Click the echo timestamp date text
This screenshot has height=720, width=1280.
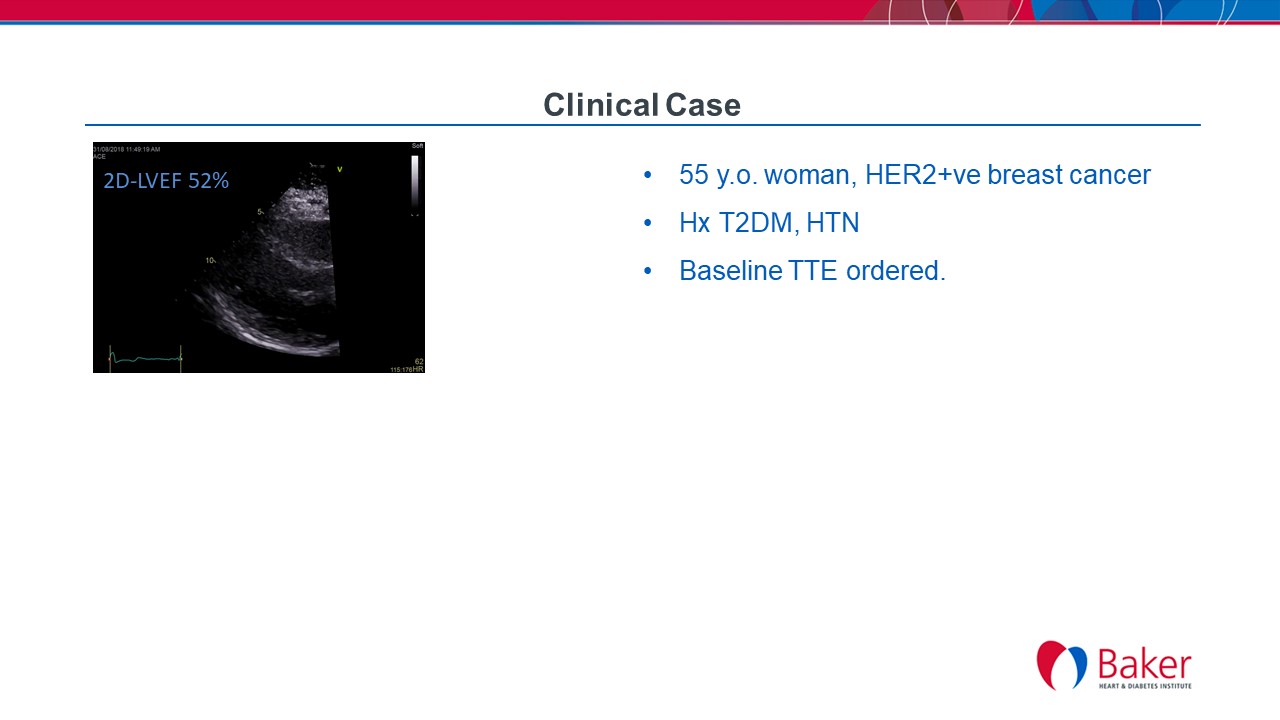coord(127,148)
